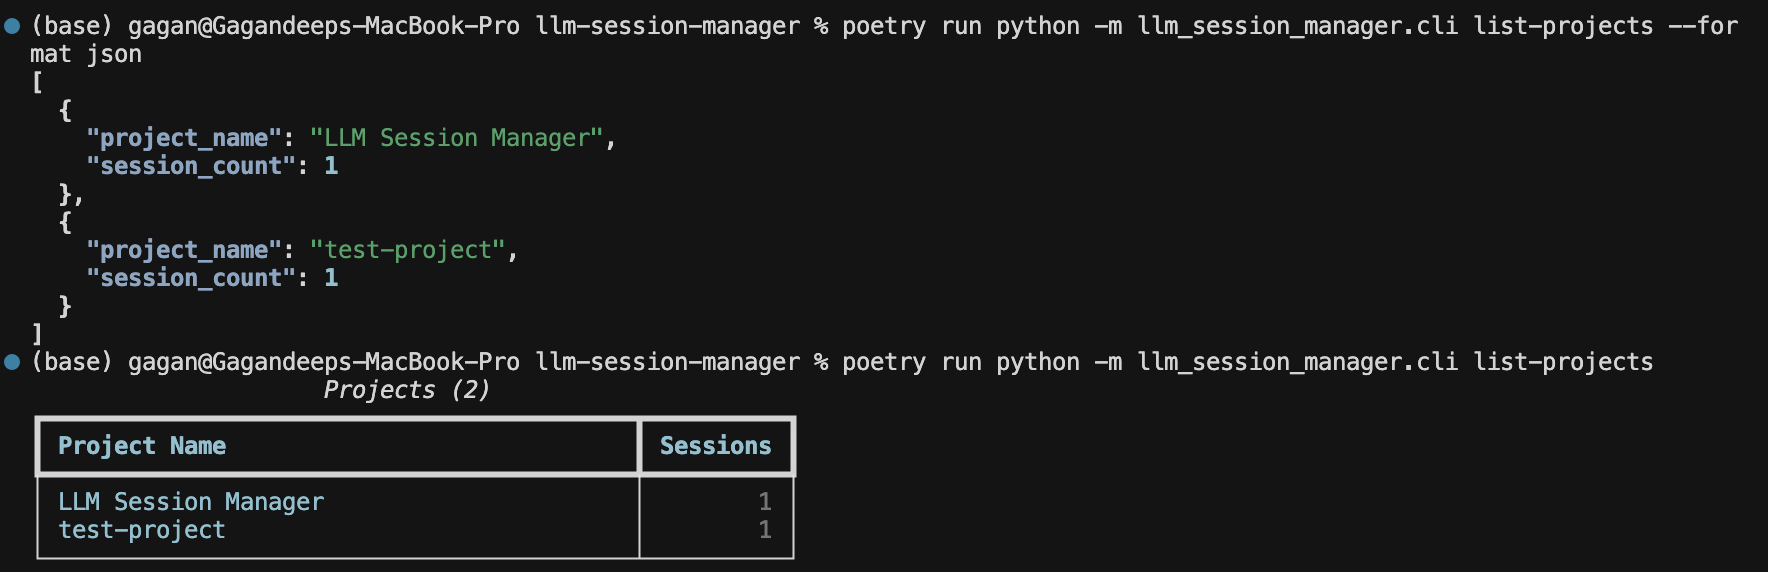1768x572 pixels.
Task: Click the green "LLM Session Manager" JSON value
Action: tap(456, 138)
